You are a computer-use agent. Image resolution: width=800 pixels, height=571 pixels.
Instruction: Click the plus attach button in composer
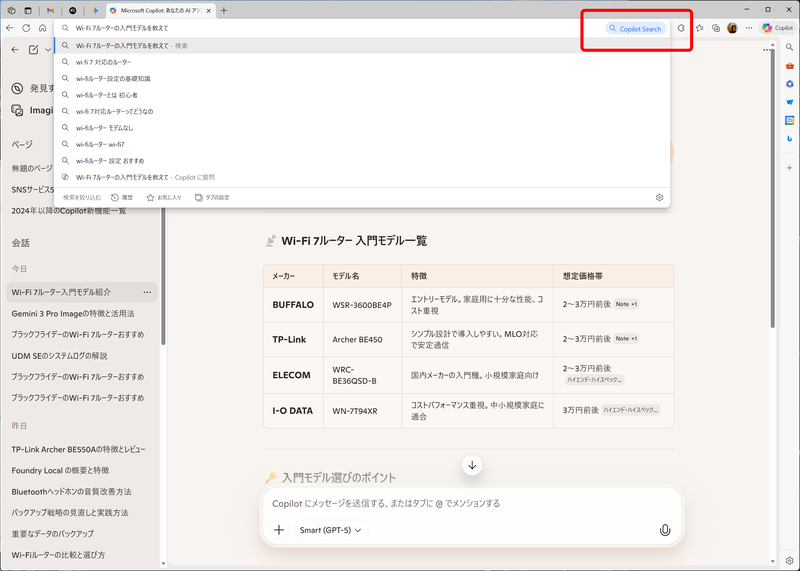click(x=279, y=530)
